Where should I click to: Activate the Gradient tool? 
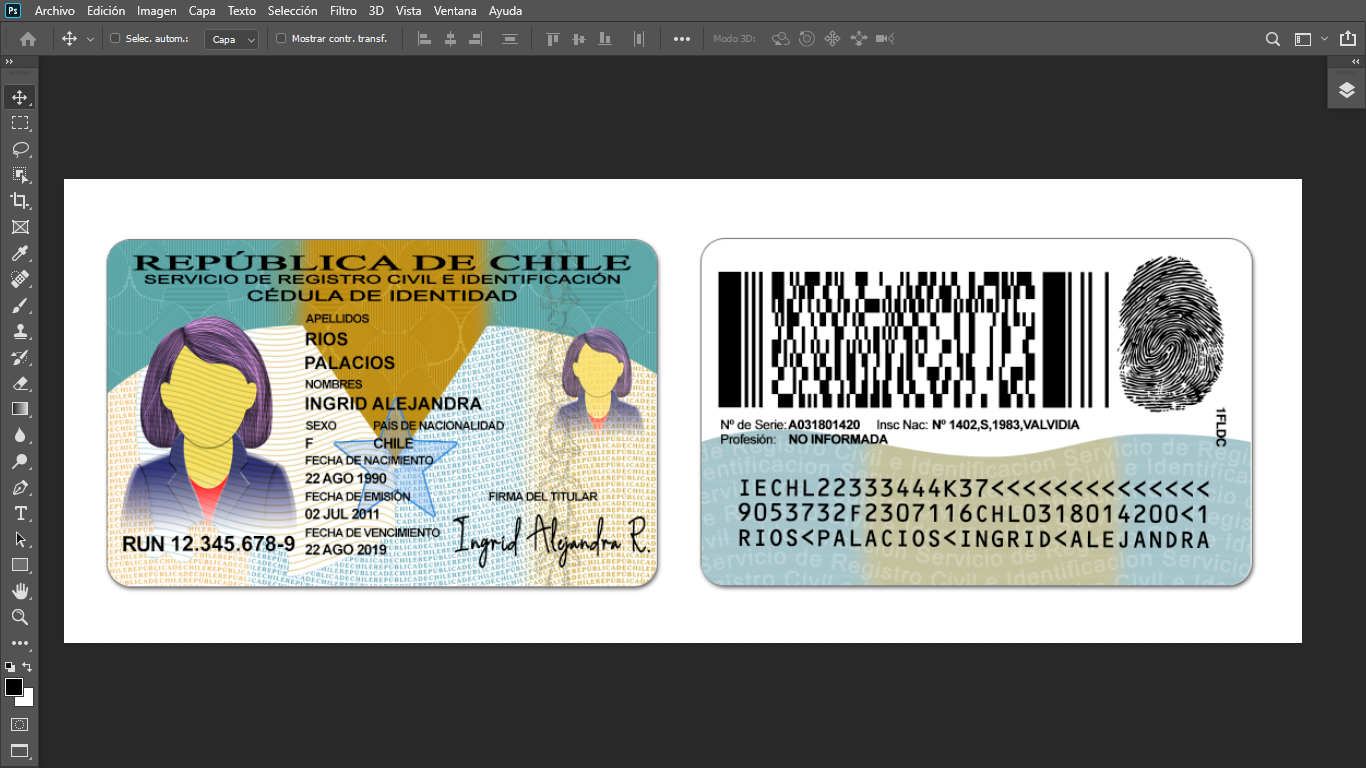pos(19,409)
